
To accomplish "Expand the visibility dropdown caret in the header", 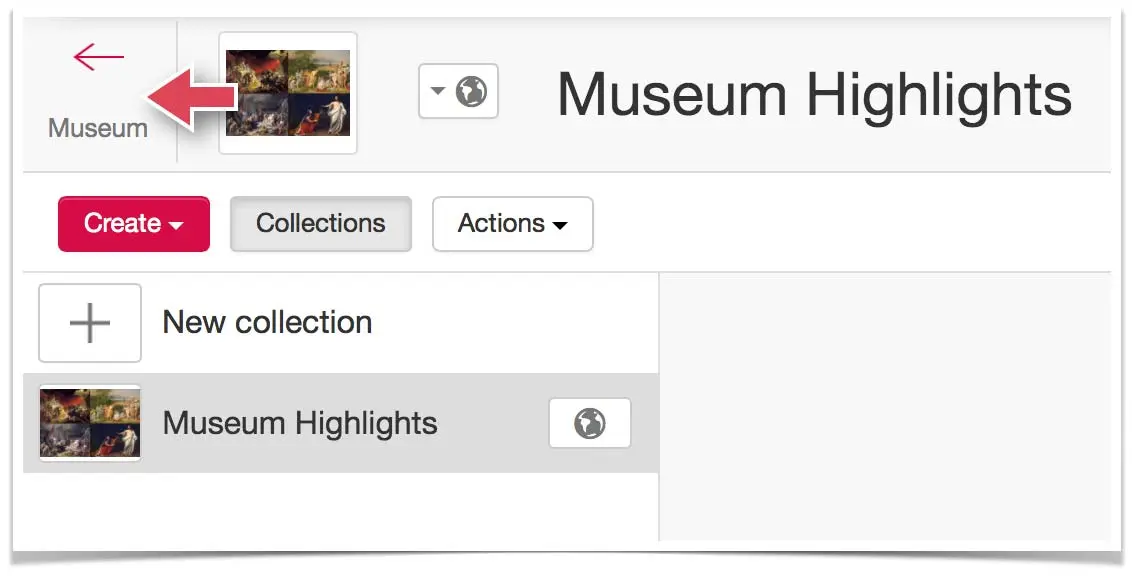I will click(x=437, y=92).
